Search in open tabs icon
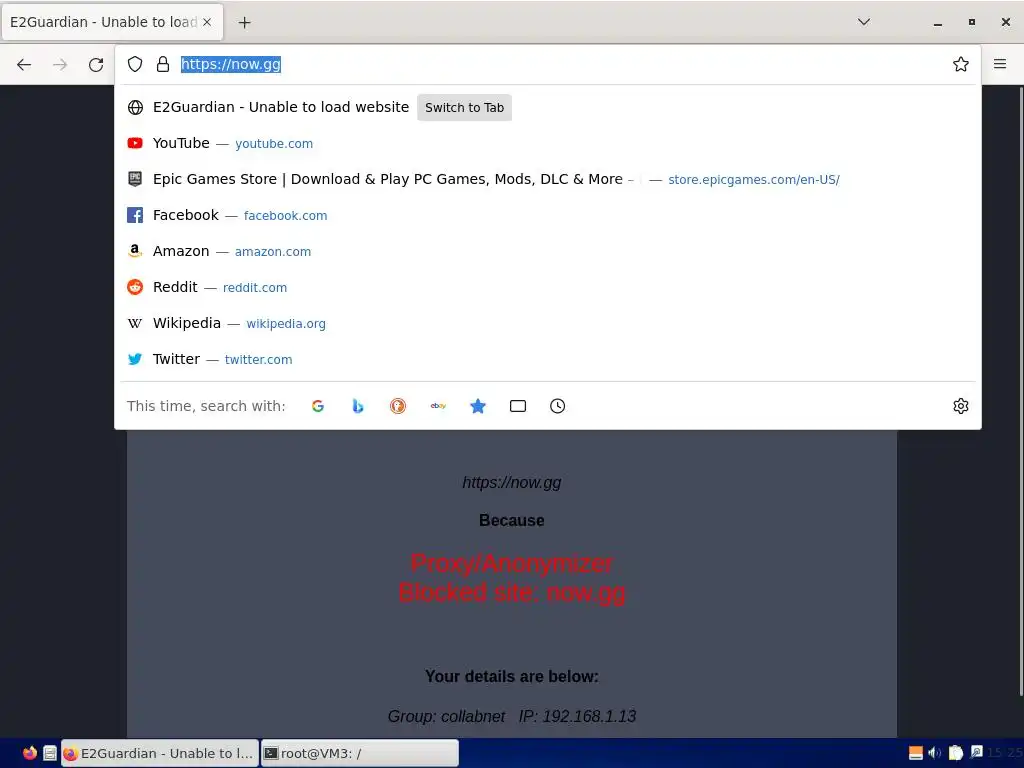 518,406
